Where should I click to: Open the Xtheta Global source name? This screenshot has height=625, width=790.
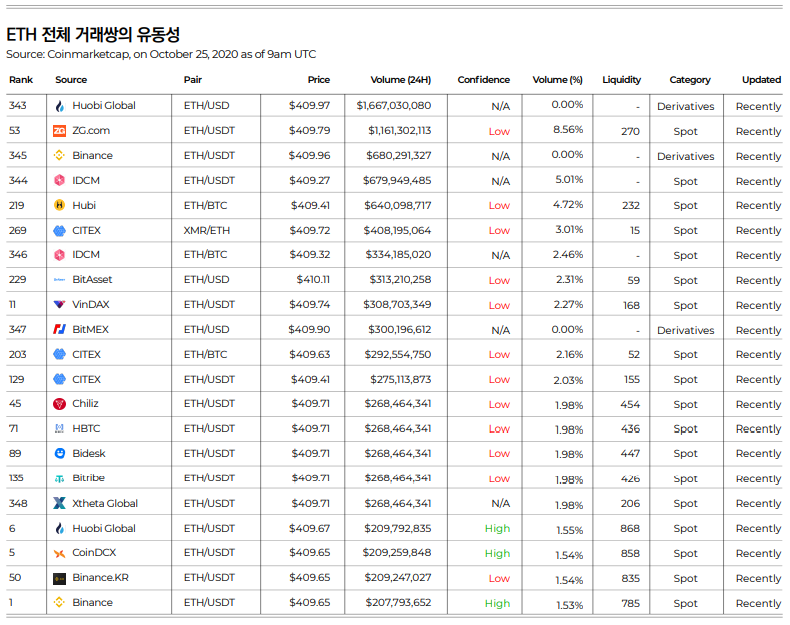coord(105,503)
